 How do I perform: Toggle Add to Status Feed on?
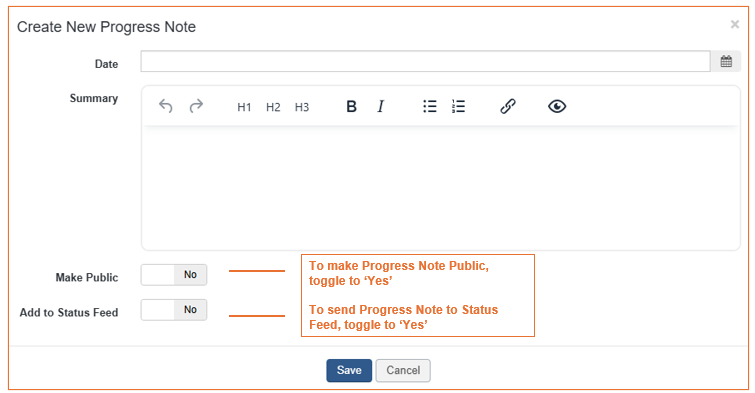174,310
